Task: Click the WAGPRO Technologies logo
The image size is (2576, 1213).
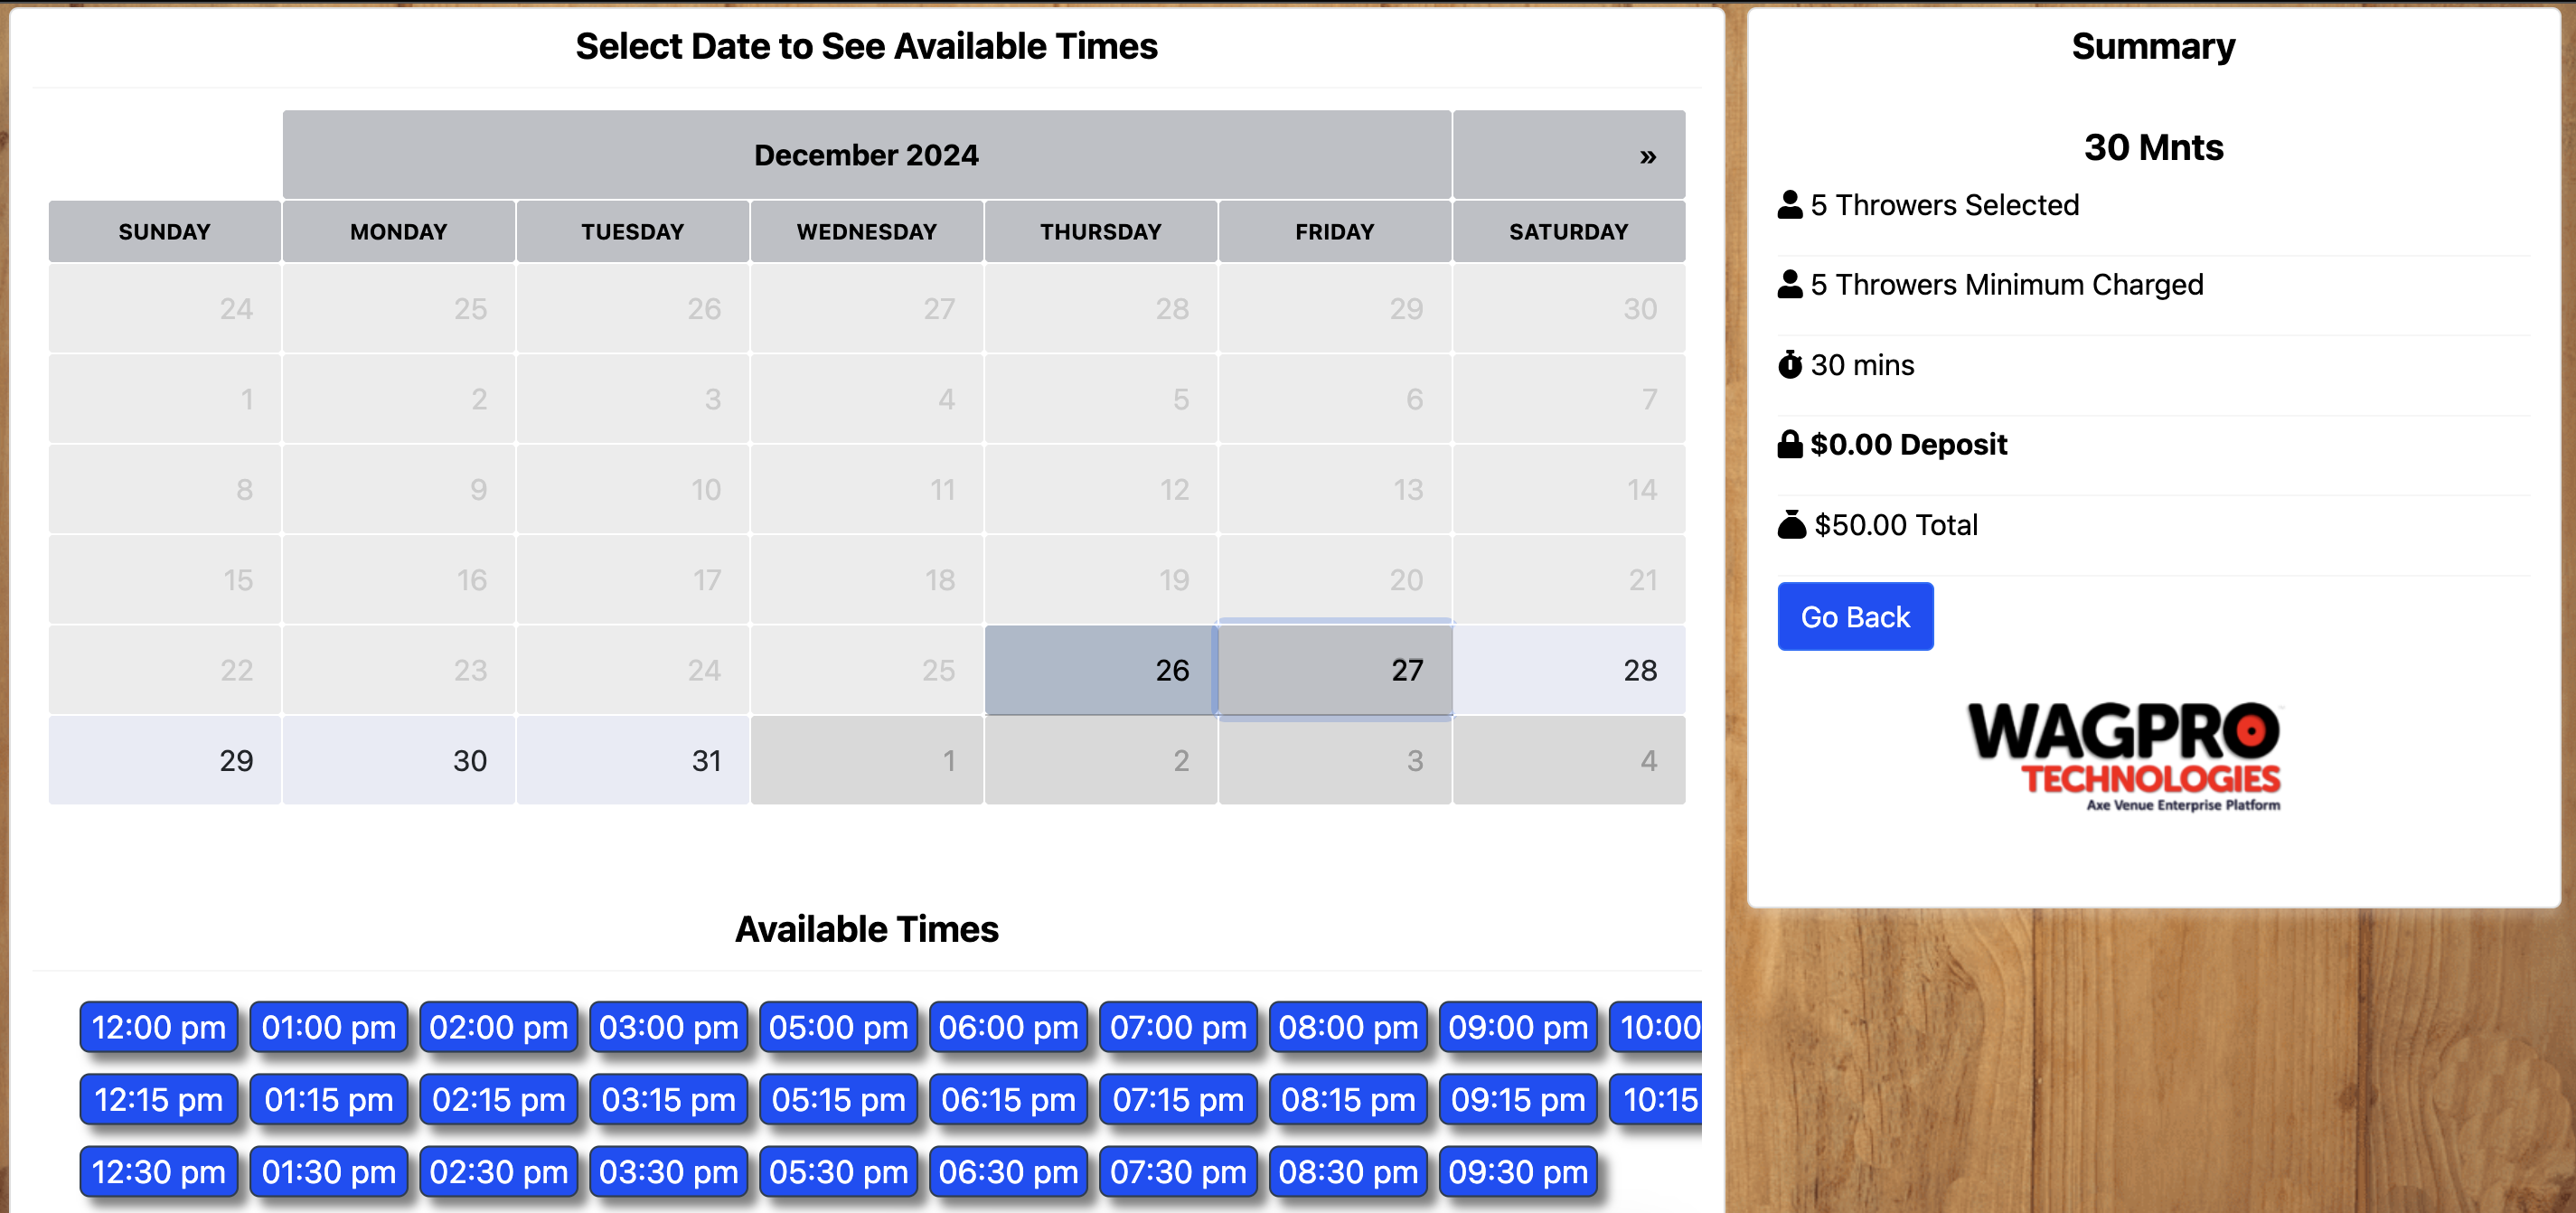Action: [2123, 756]
